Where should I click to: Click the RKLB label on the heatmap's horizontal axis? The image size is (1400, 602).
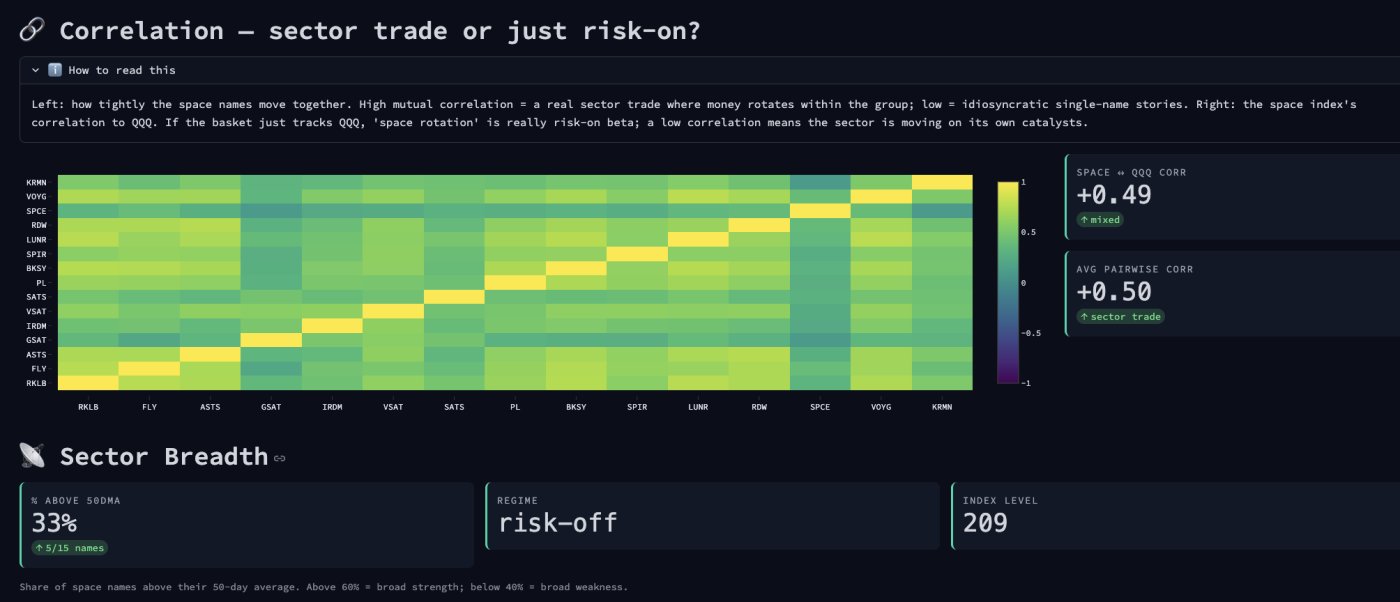point(88,407)
